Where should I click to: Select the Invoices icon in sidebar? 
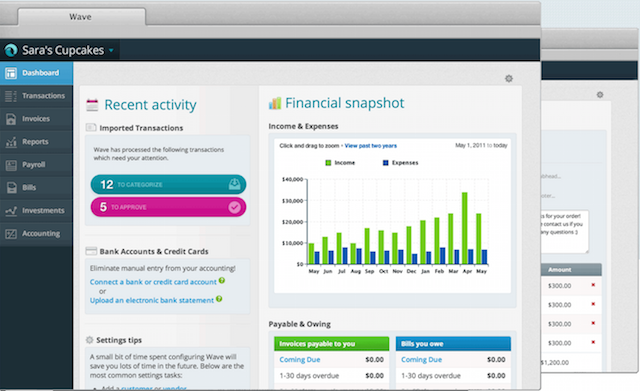tap(11, 119)
